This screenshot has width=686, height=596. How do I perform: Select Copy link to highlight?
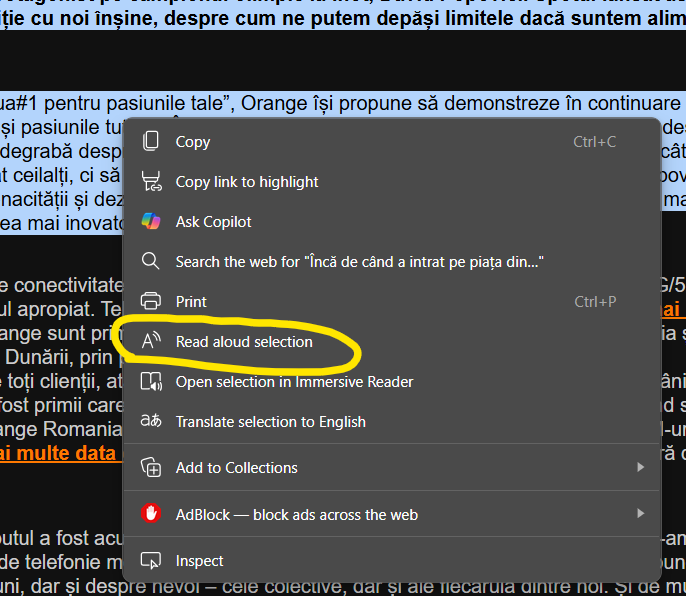392,182
